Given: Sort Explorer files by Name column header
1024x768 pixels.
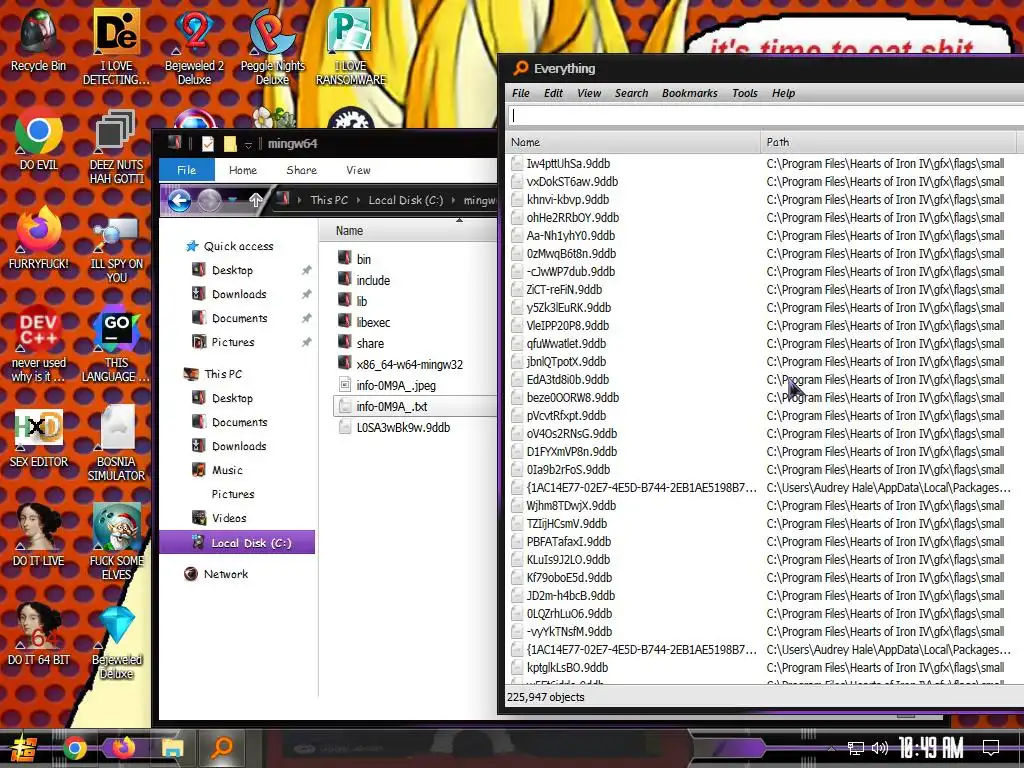Looking at the screenshot, I should (x=408, y=231).
